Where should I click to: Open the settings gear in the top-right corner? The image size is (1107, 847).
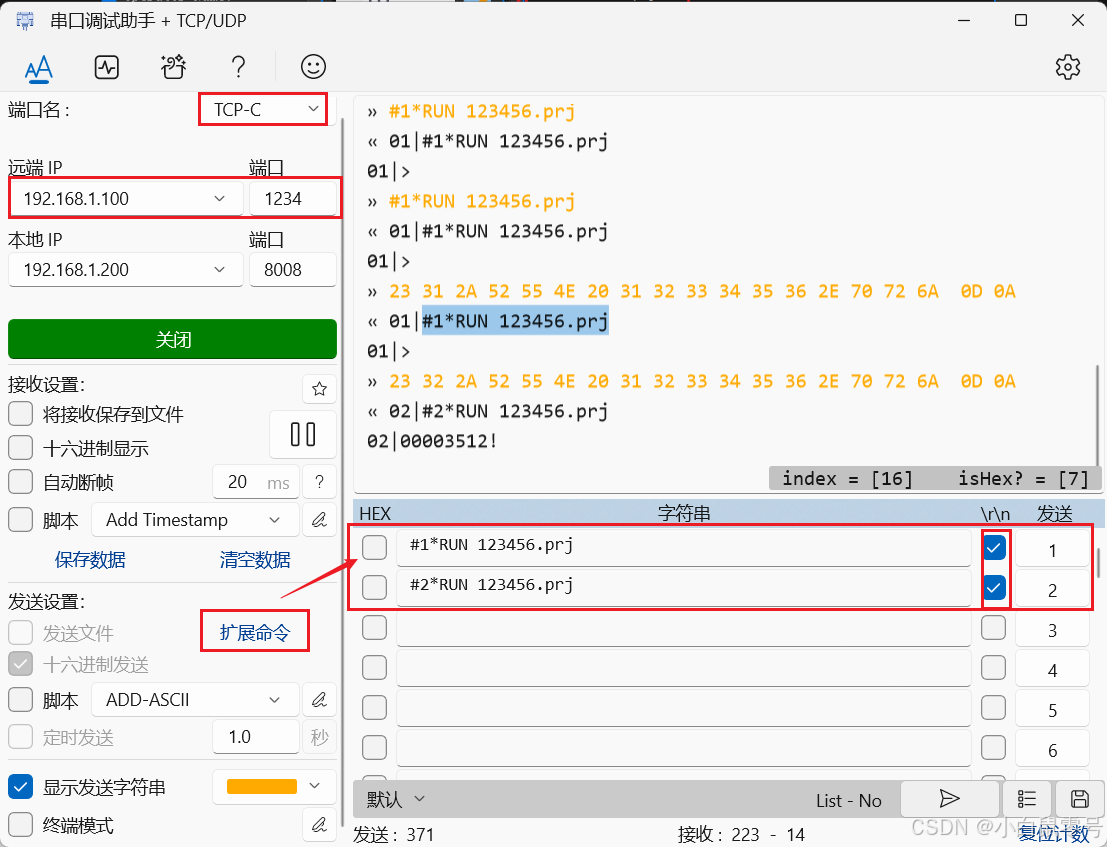(x=1068, y=67)
